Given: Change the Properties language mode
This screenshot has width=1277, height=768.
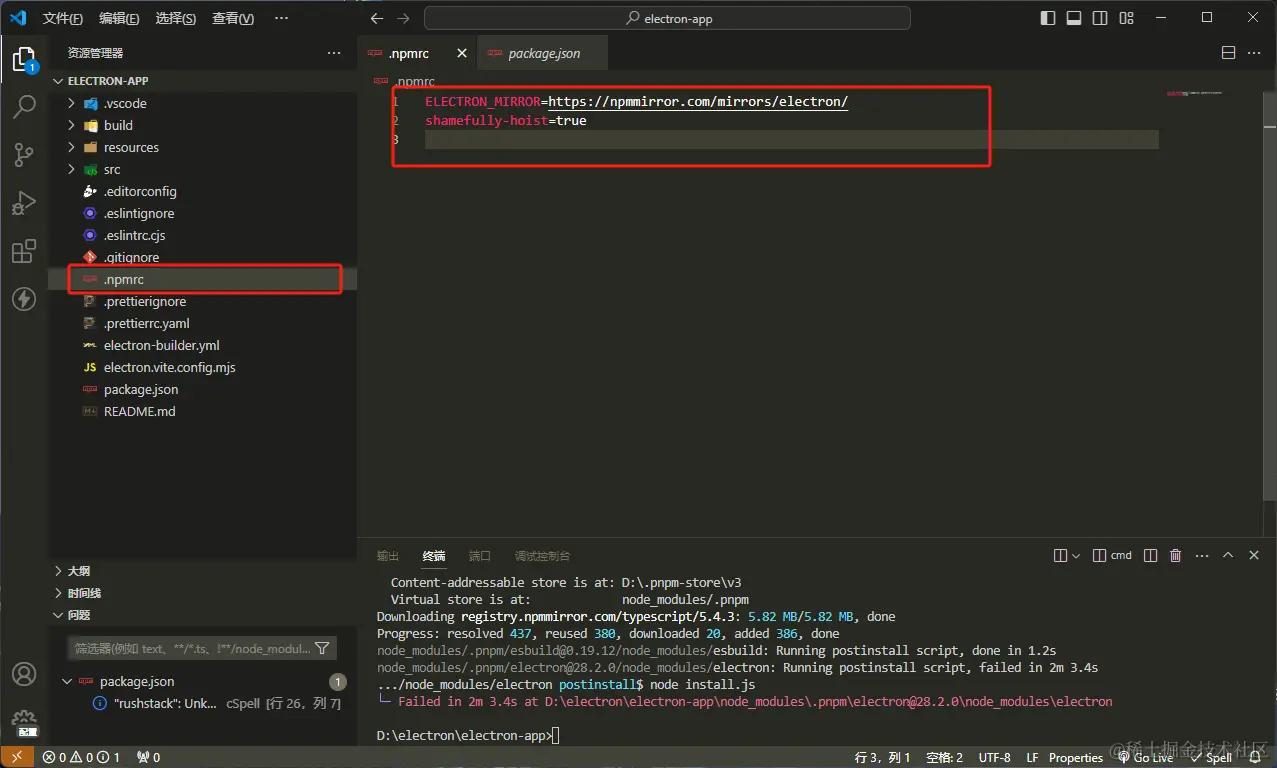Looking at the screenshot, I should [1076, 757].
